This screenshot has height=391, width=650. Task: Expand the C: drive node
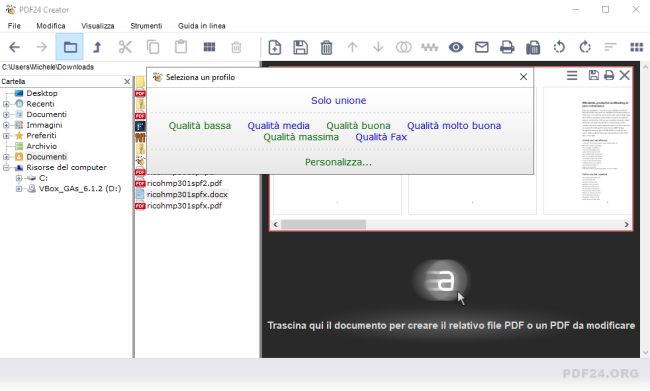pos(19,178)
